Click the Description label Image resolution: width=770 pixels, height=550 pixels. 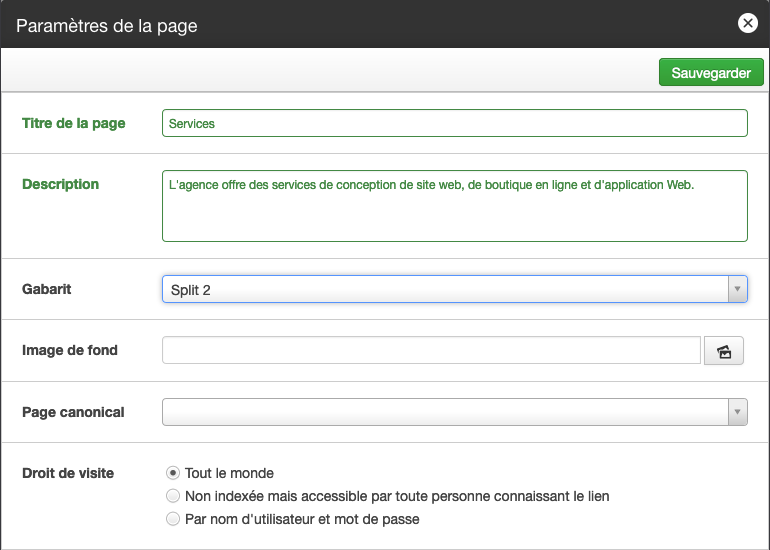(60, 184)
